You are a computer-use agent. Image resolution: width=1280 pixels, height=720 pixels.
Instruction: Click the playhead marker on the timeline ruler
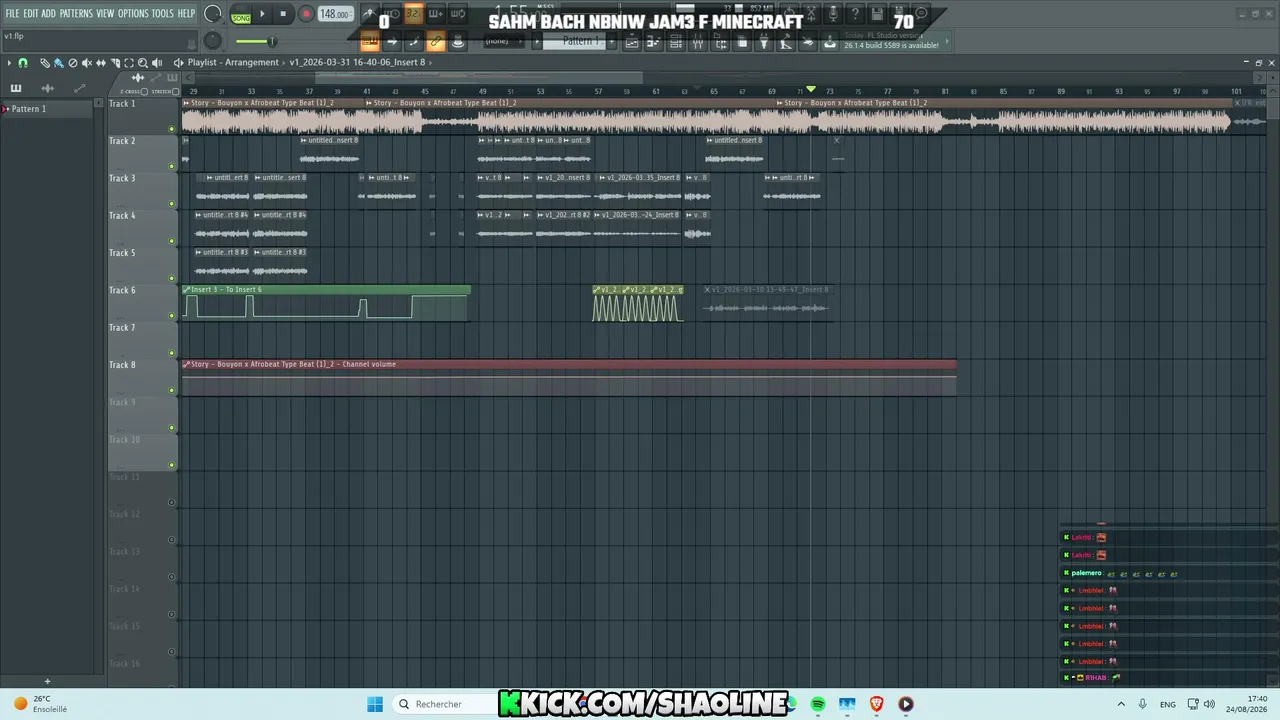tap(811, 90)
